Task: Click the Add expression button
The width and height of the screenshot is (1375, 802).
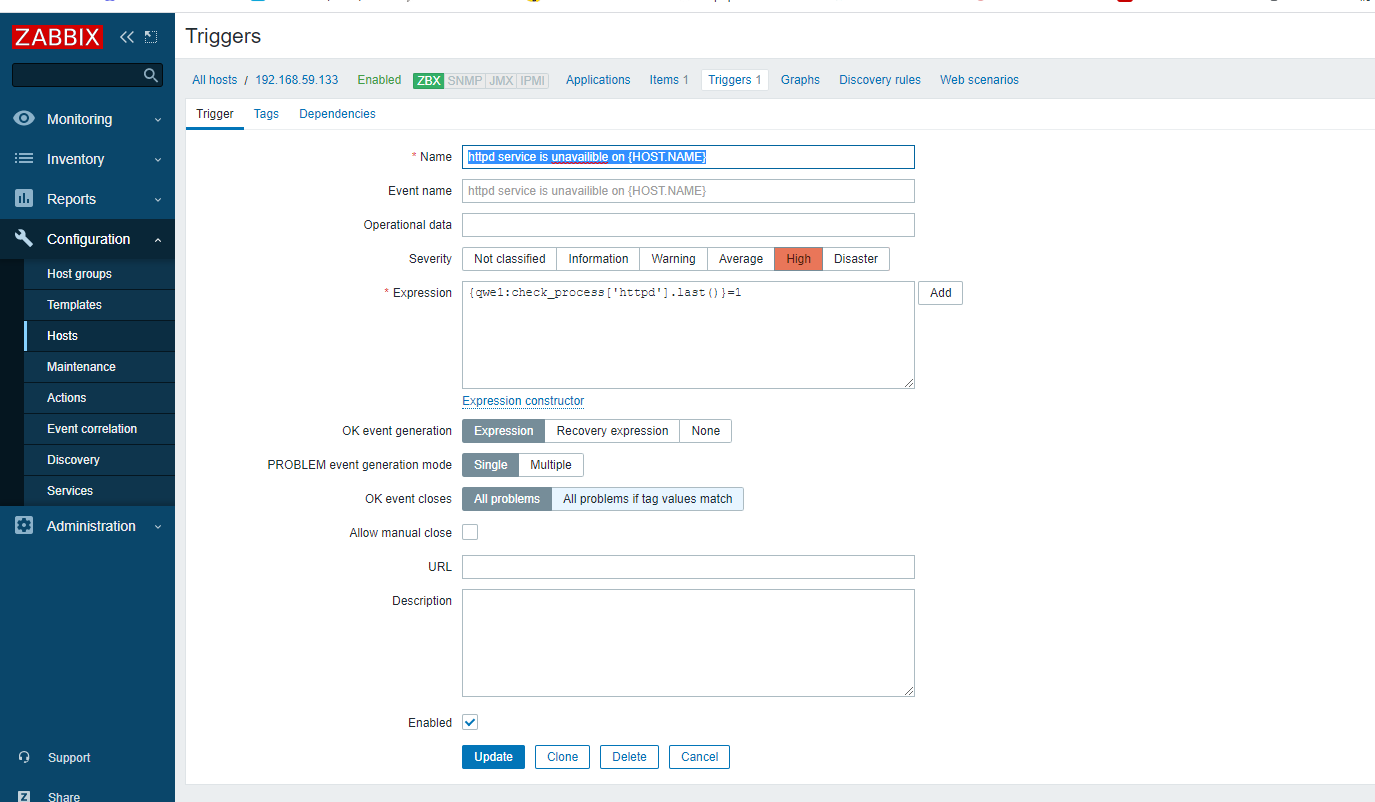Action: (940, 293)
